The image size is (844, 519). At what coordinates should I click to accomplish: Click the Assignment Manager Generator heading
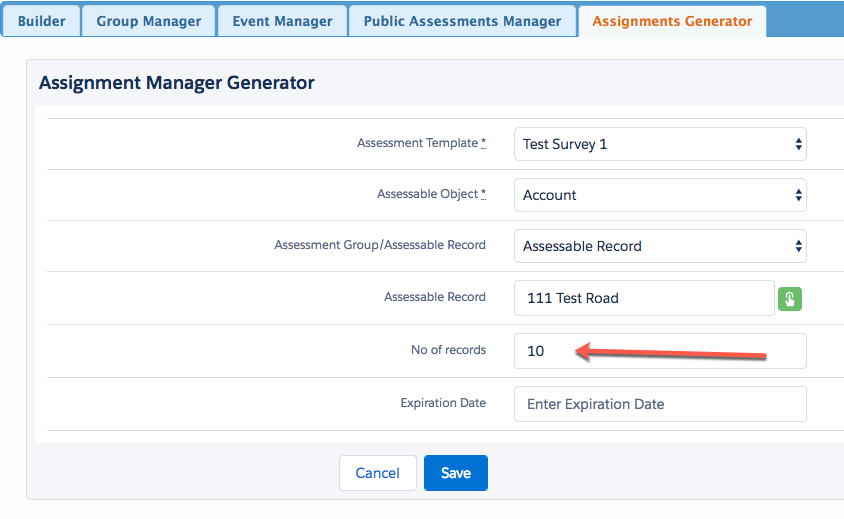pyautogui.click(x=177, y=82)
